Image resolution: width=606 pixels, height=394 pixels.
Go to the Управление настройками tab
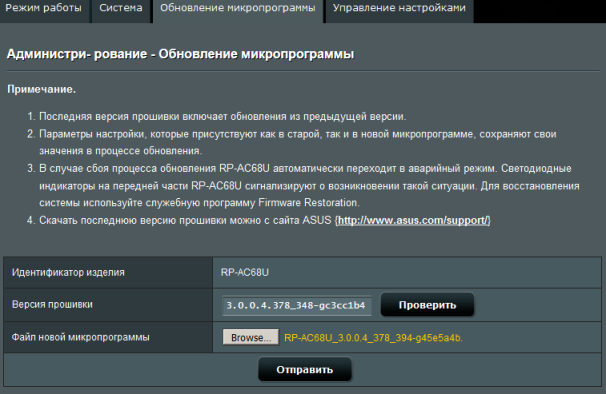[x=399, y=9]
